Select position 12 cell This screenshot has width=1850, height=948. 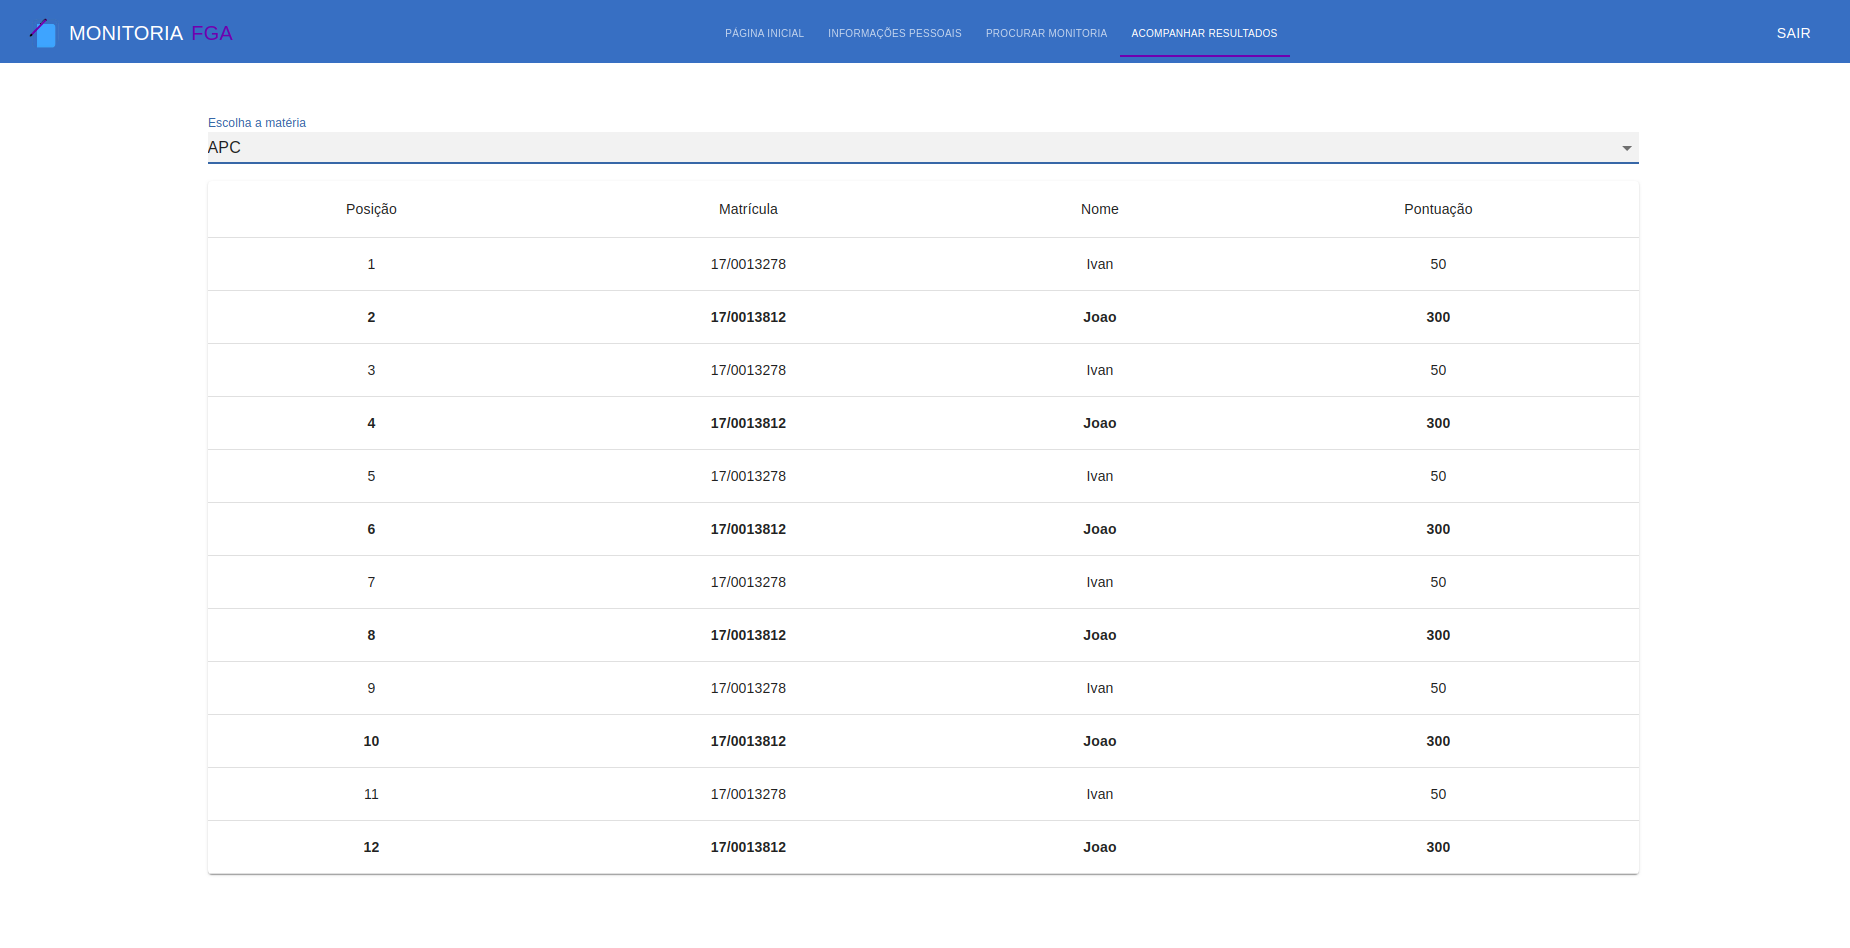click(371, 847)
